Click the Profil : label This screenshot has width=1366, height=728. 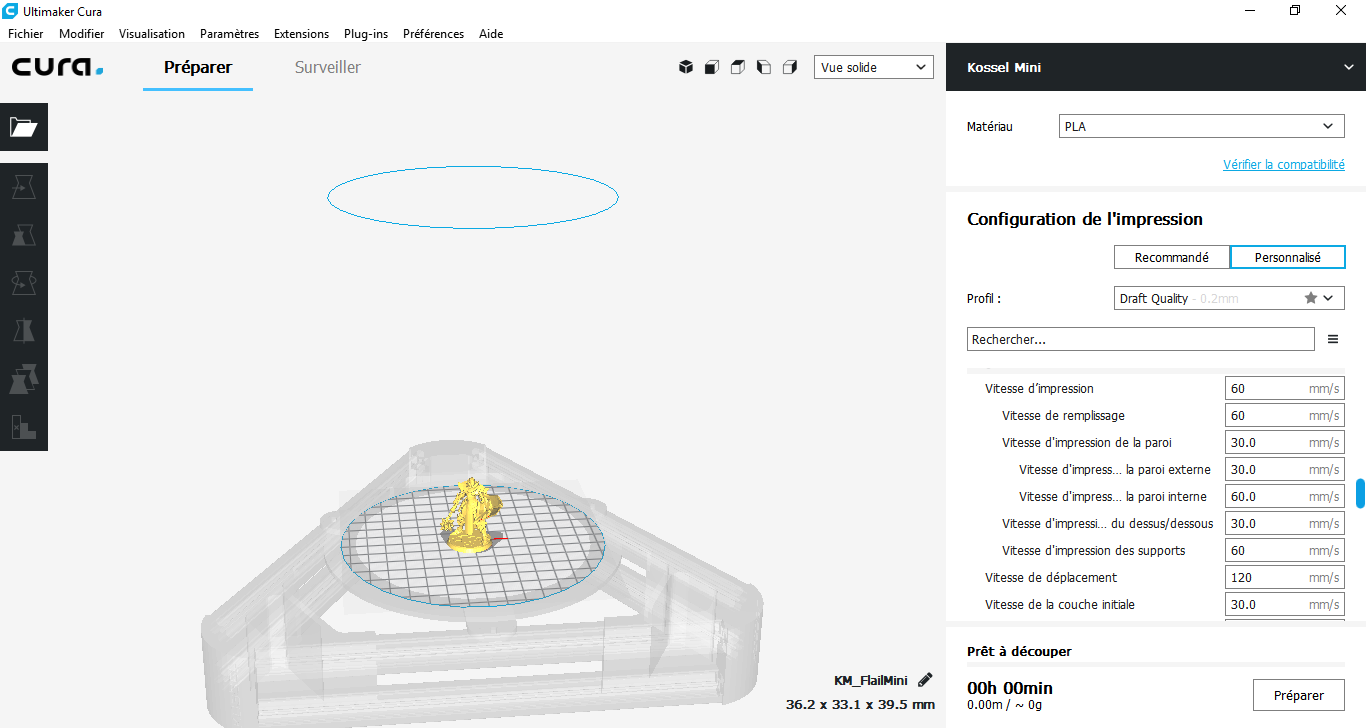[984, 298]
